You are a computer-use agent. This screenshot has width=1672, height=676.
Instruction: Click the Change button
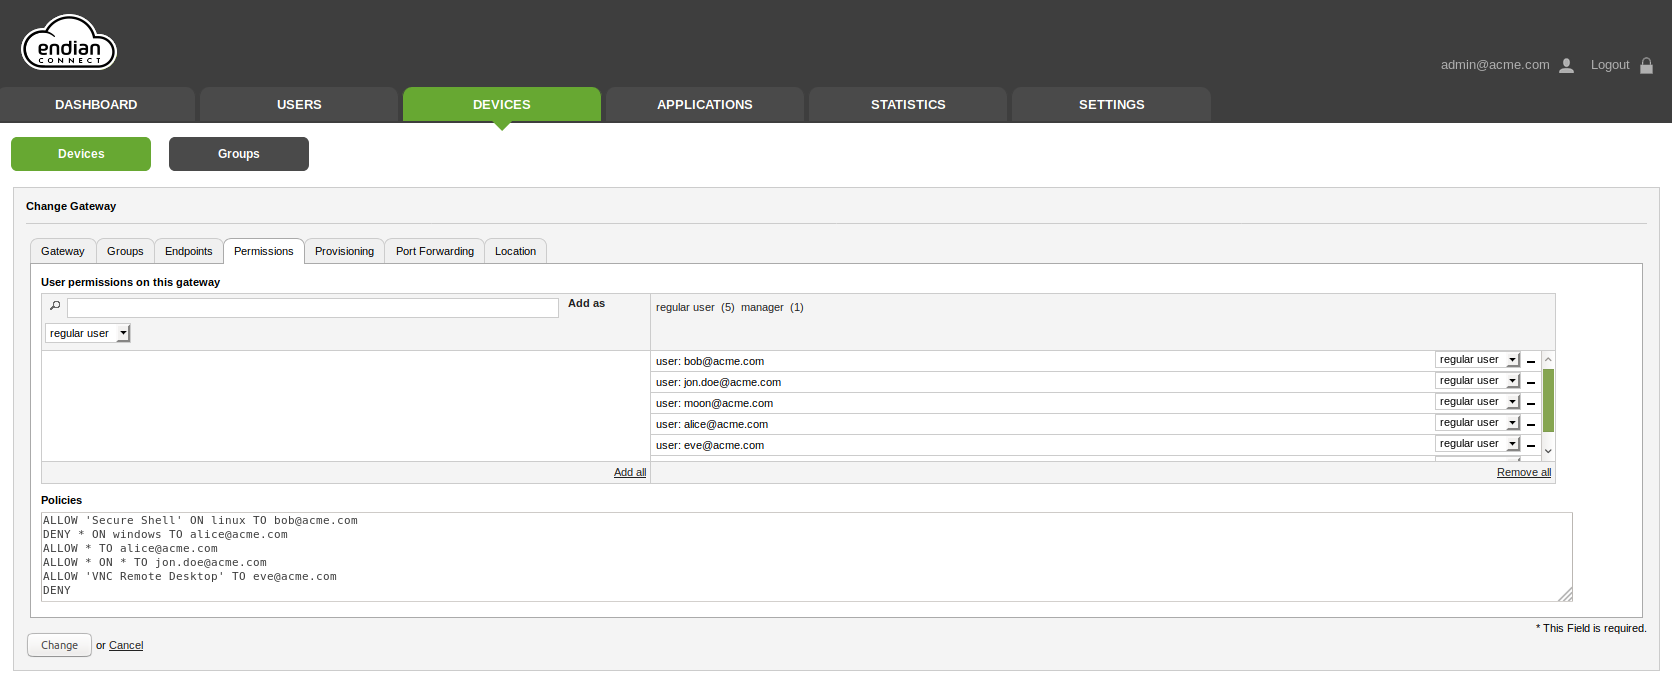pyautogui.click(x=59, y=645)
